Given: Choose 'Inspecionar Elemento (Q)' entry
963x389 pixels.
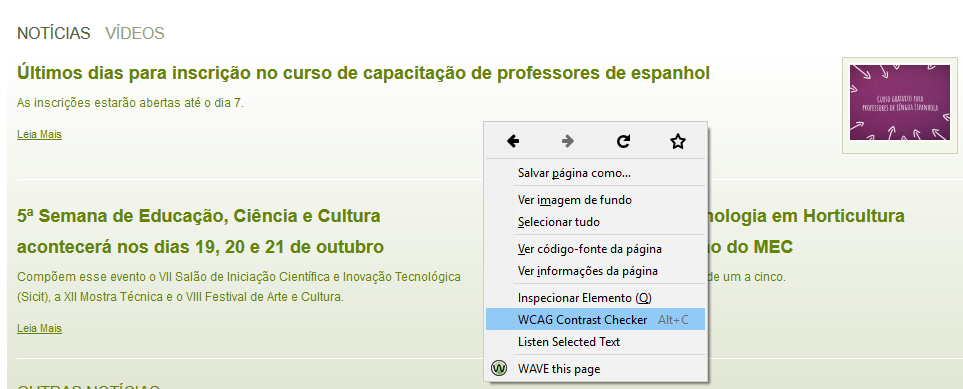Looking at the screenshot, I should click(595, 298).
